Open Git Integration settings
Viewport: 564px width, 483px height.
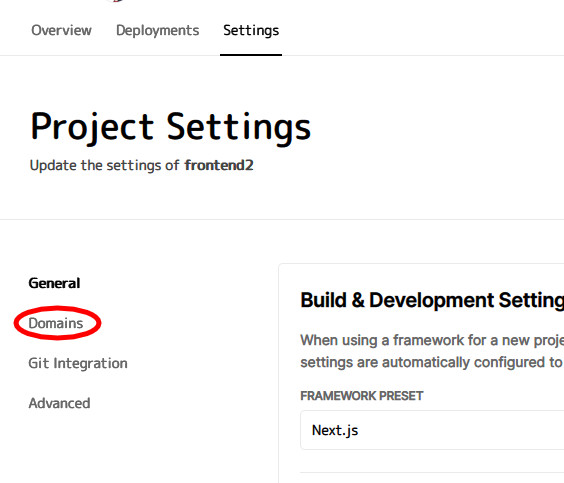tap(78, 363)
